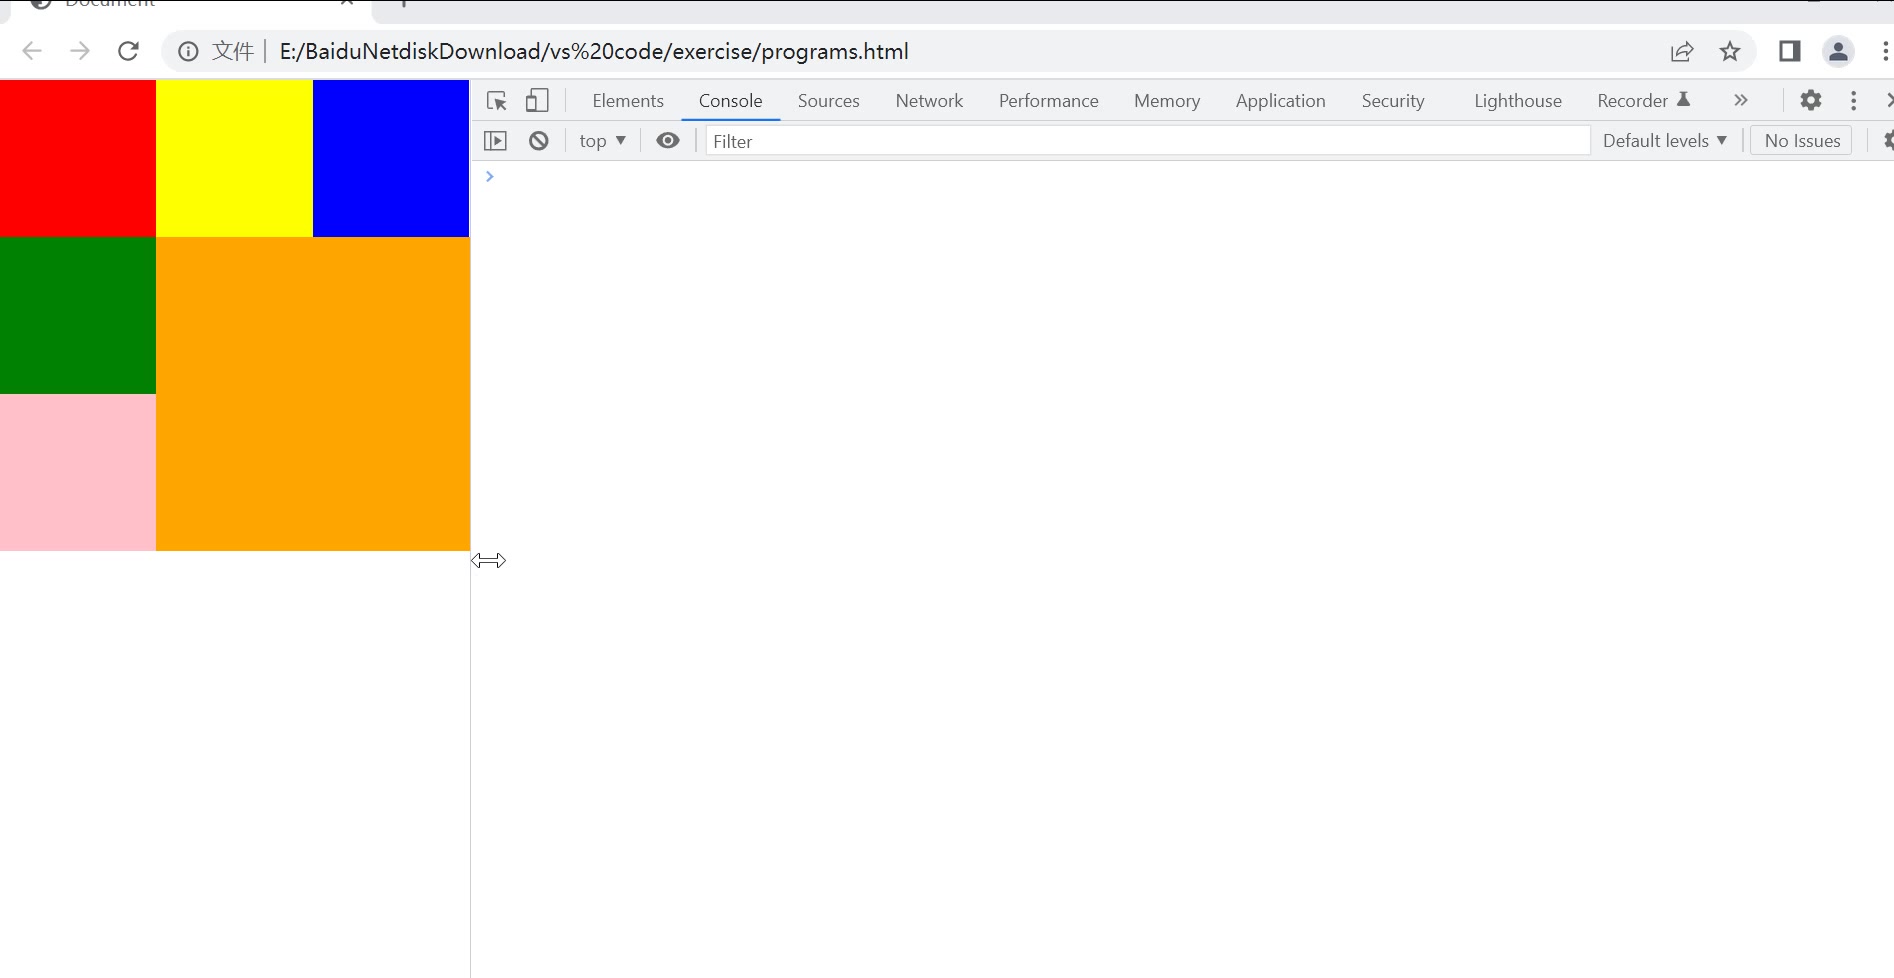
Task: Click the No Issues button
Action: tap(1801, 141)
